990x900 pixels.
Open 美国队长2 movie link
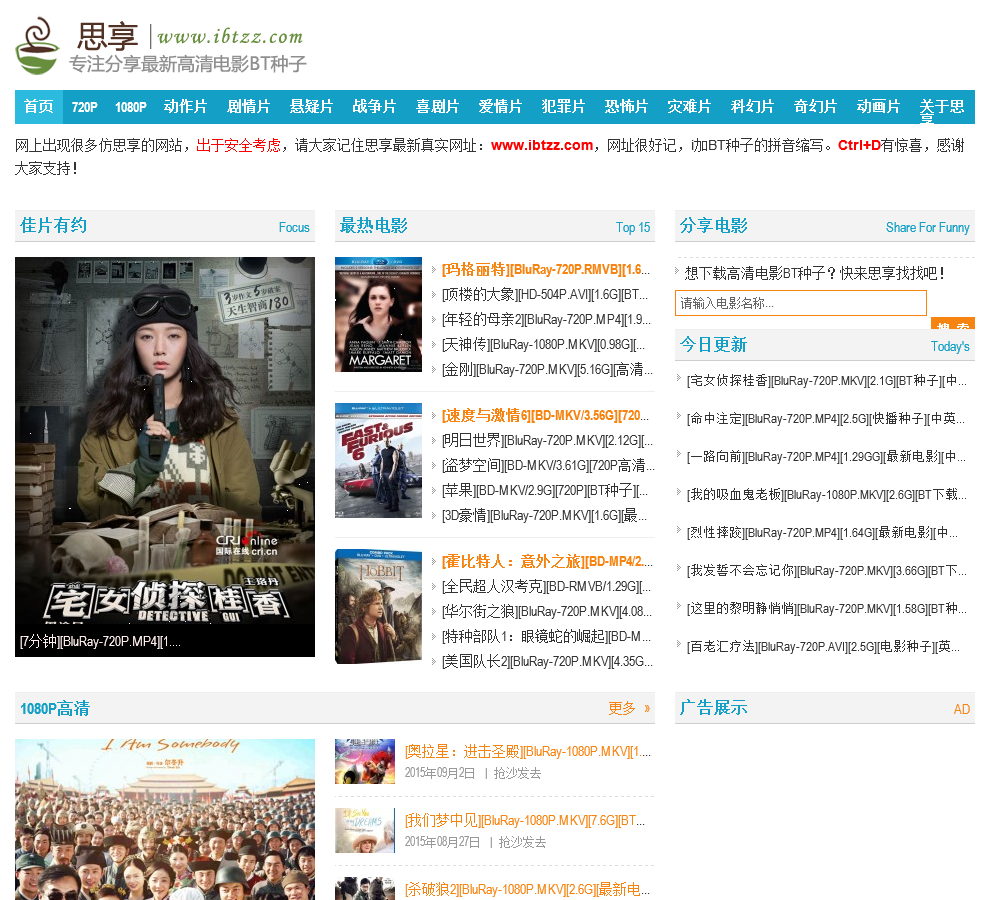tap(547, 661)
